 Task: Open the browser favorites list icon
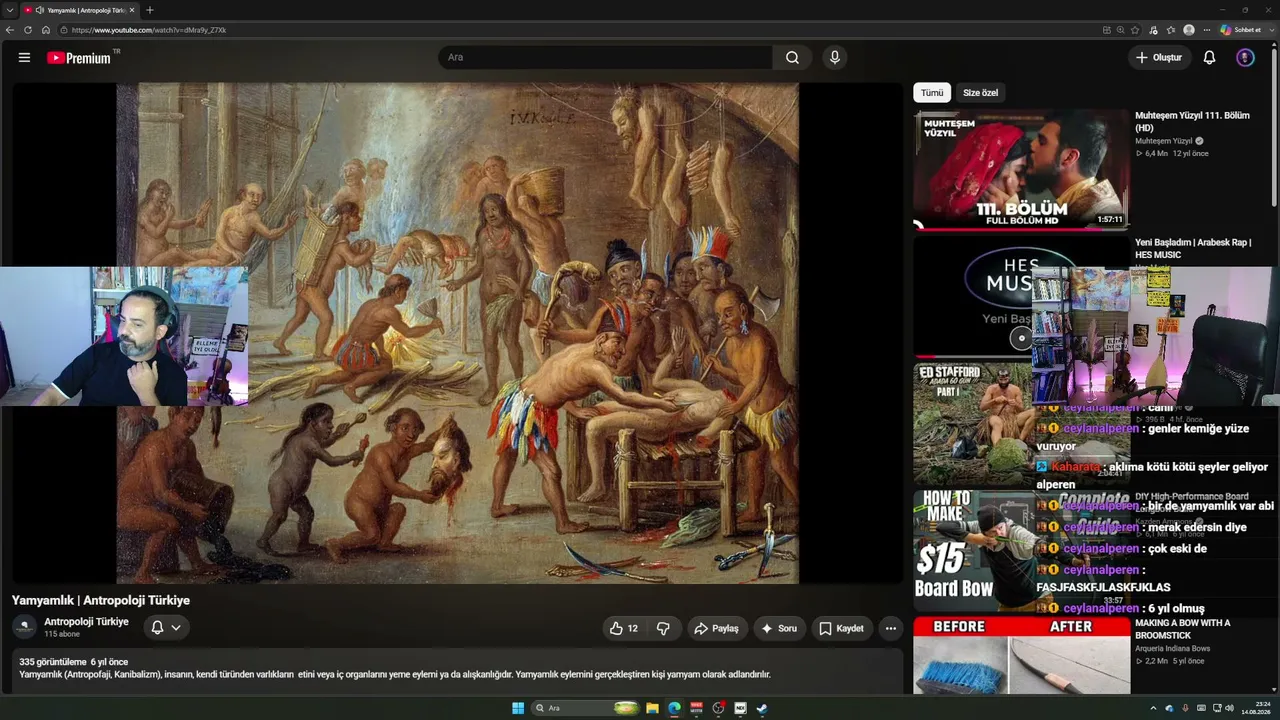click(1171, 30)
